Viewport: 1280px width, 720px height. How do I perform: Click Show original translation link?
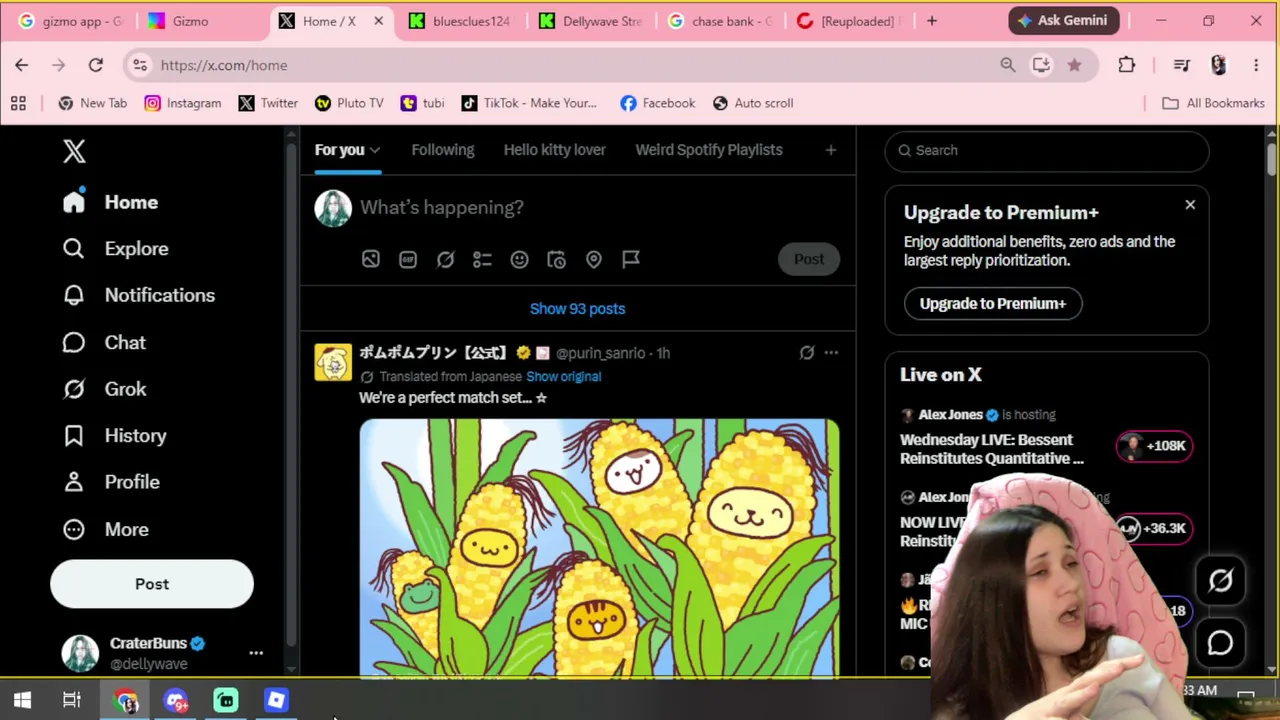click(x=564, y=377)
